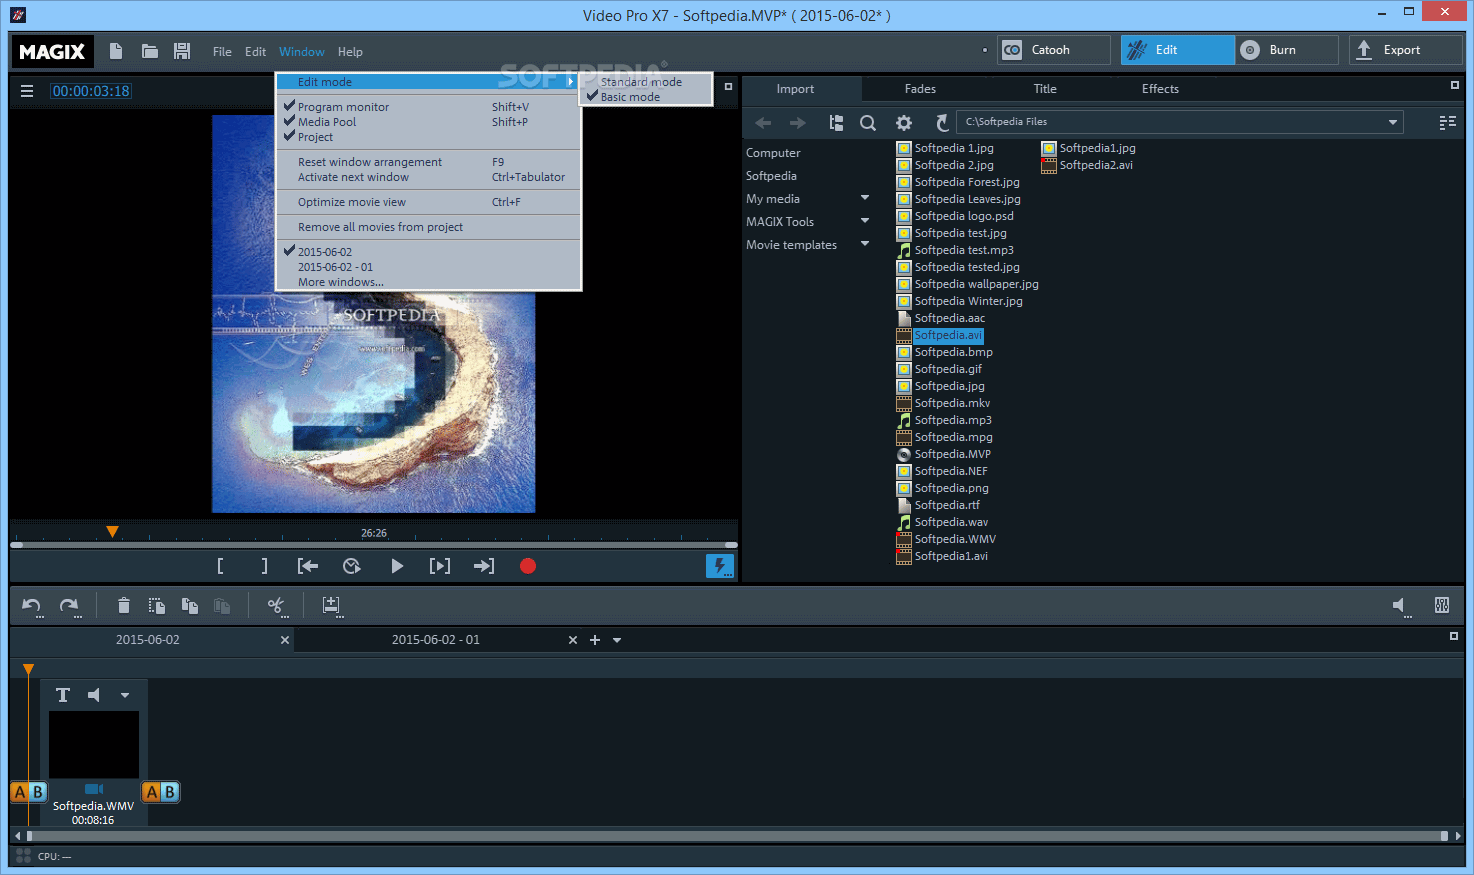Select the Softpedia.WMV scene thumbnail
The height and width of the screenshot is (875, 1474).
point(94,744)
